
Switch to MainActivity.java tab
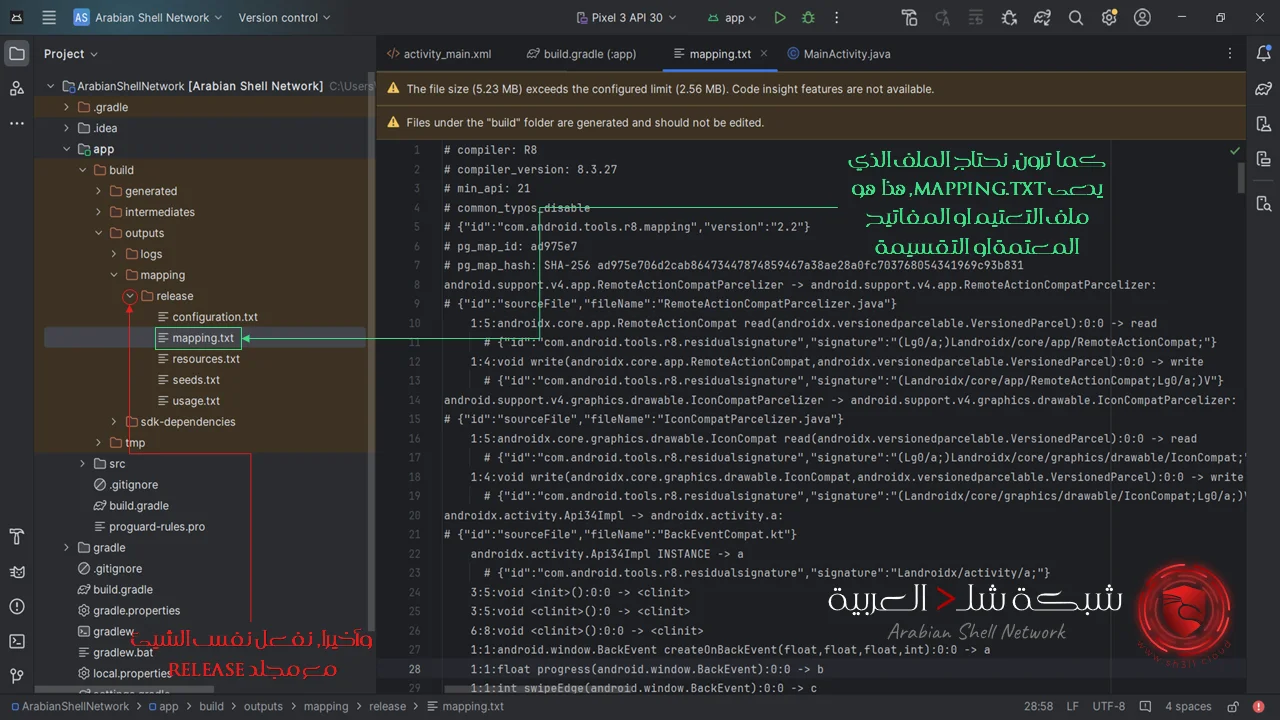(x=840, y=54)
